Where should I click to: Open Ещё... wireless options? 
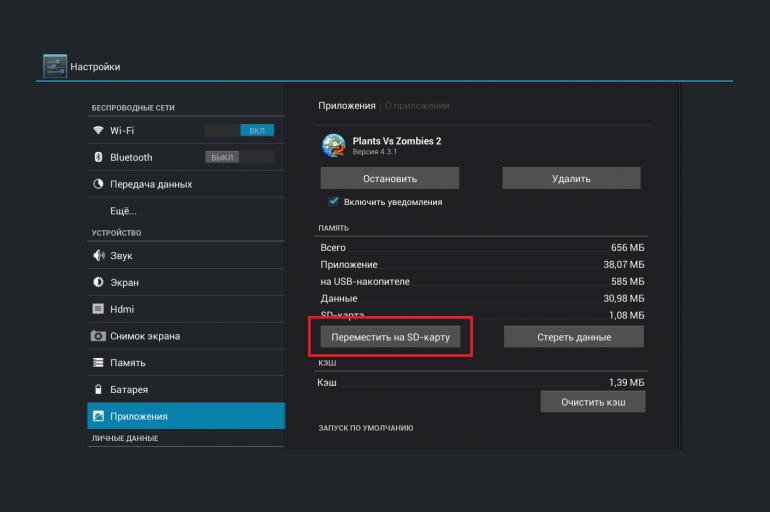coord(186,211)
